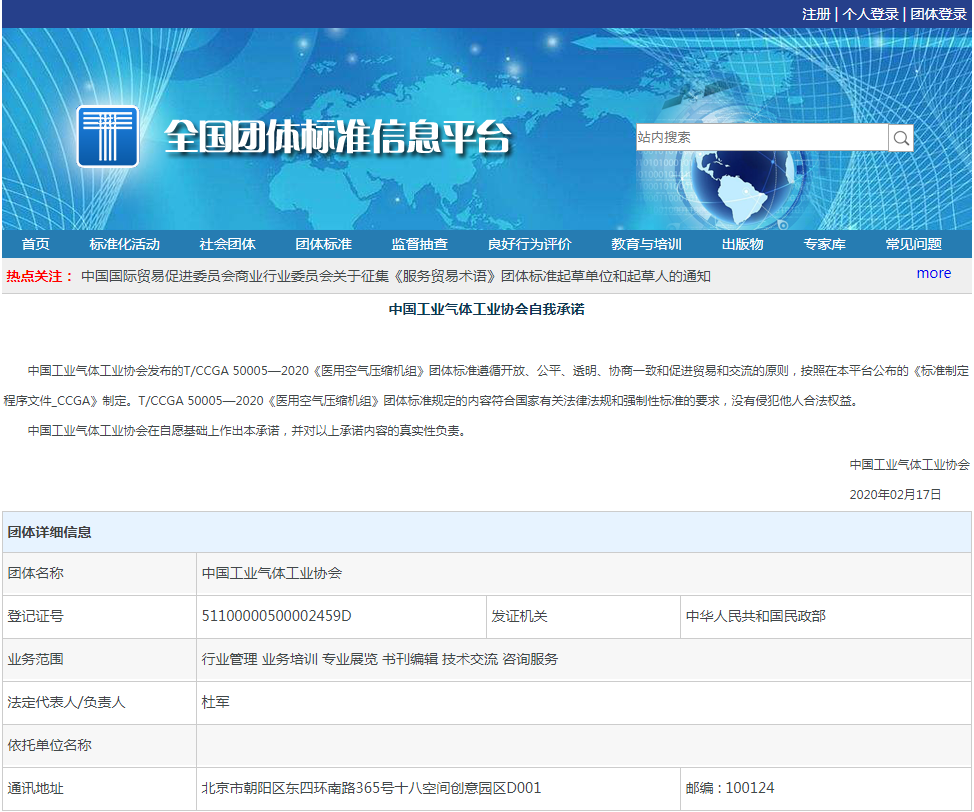Click the search magnifier icon

(901, 137)
